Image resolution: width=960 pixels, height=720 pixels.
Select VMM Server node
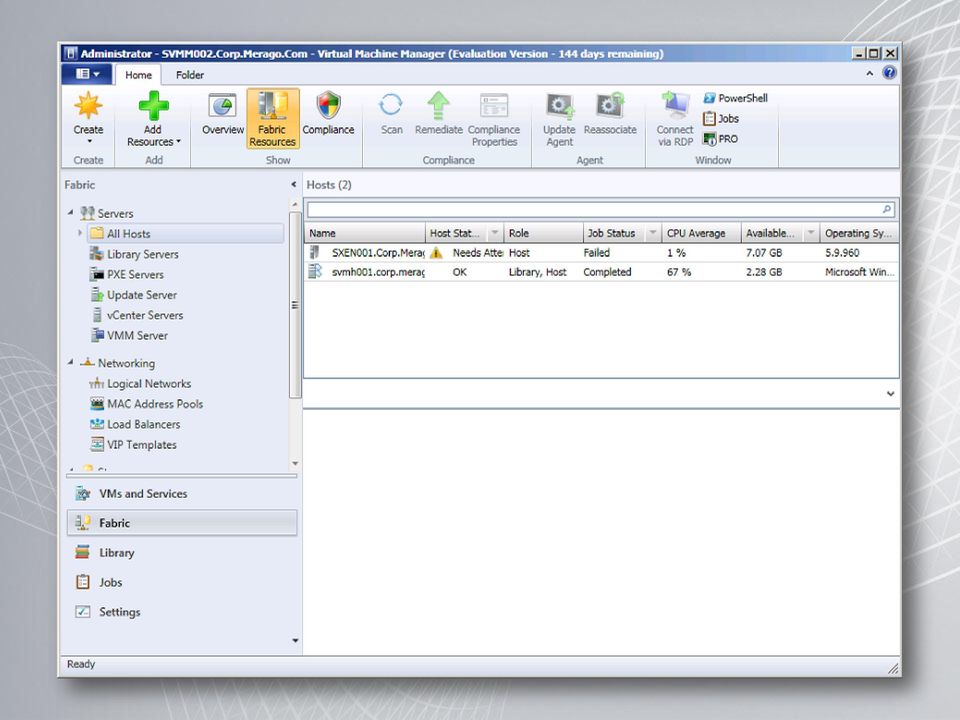pos(129,336)
